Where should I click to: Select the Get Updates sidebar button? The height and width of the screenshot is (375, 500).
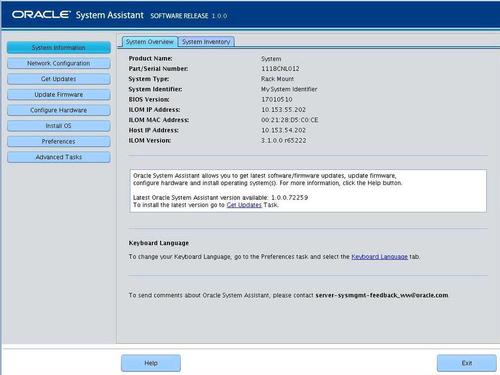point(59,79)
